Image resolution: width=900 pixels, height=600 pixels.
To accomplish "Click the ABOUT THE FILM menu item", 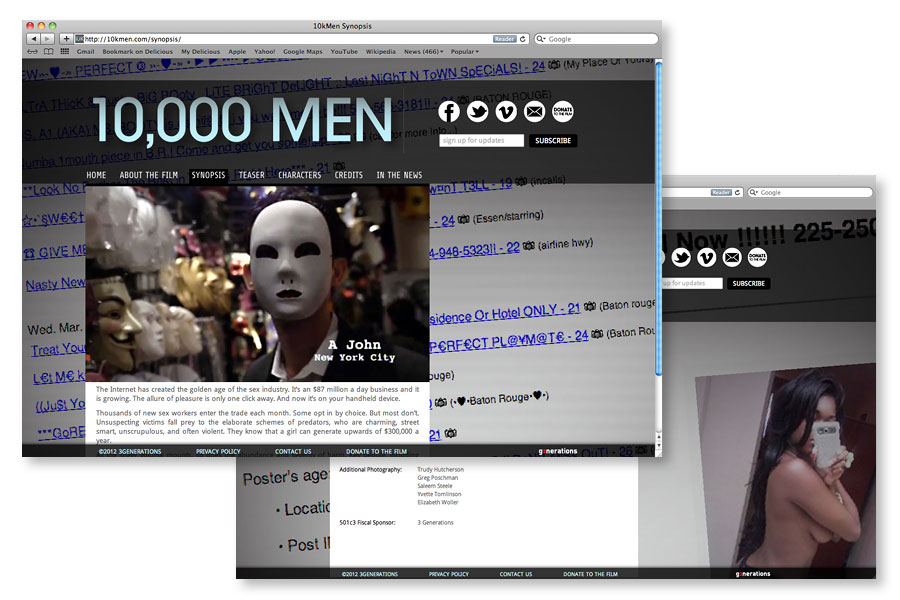I will pyautogui.click(x=149, y=175).
